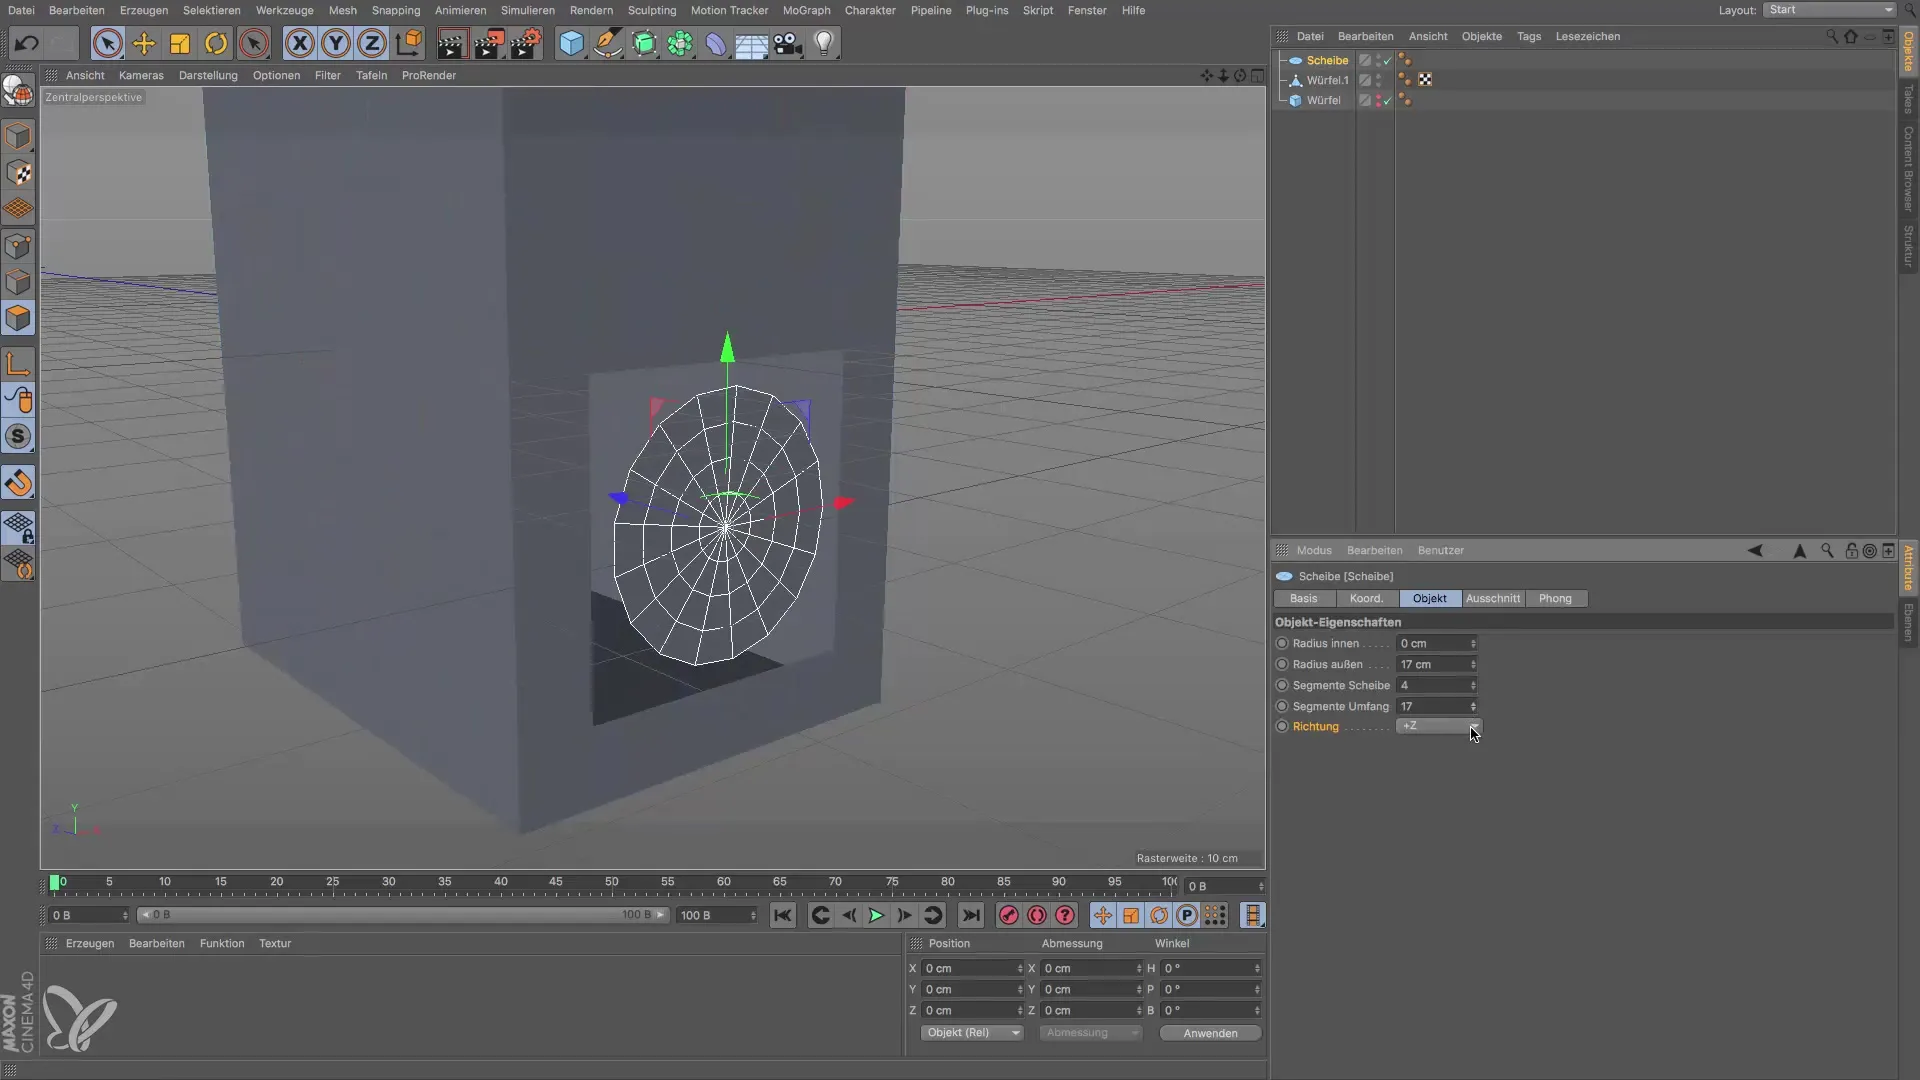Click the record keyframe button
The width and height of the screenshot is (1920, 1080).
click(1009, 915)
